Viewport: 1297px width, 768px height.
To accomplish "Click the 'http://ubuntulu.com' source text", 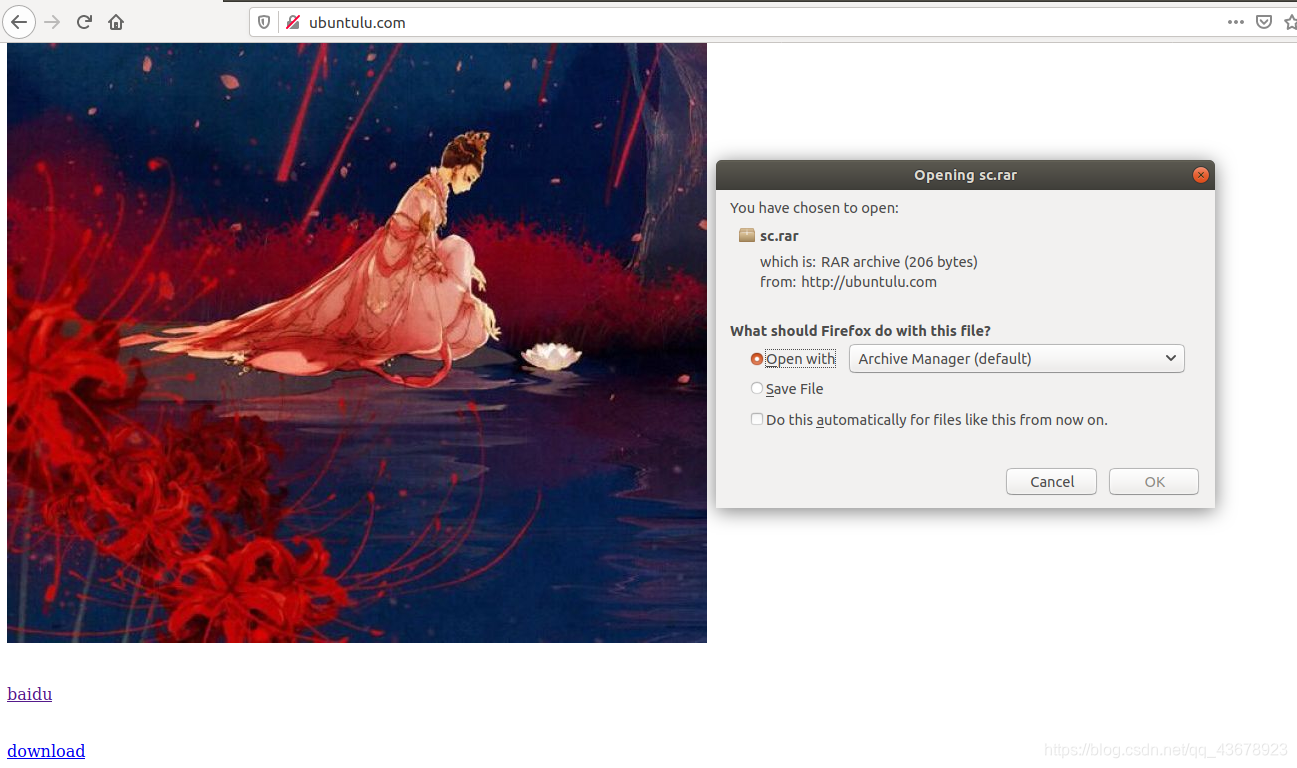I will 869,282.
